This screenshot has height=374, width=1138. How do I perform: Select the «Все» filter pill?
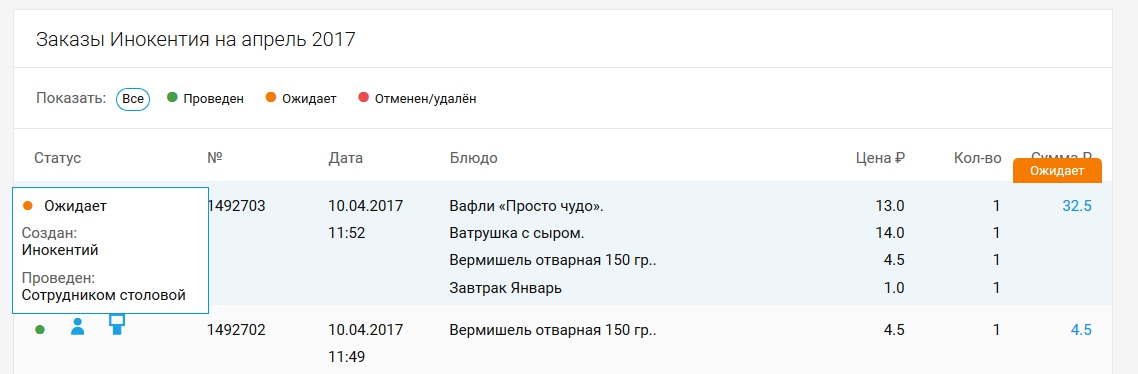[133, 98]
